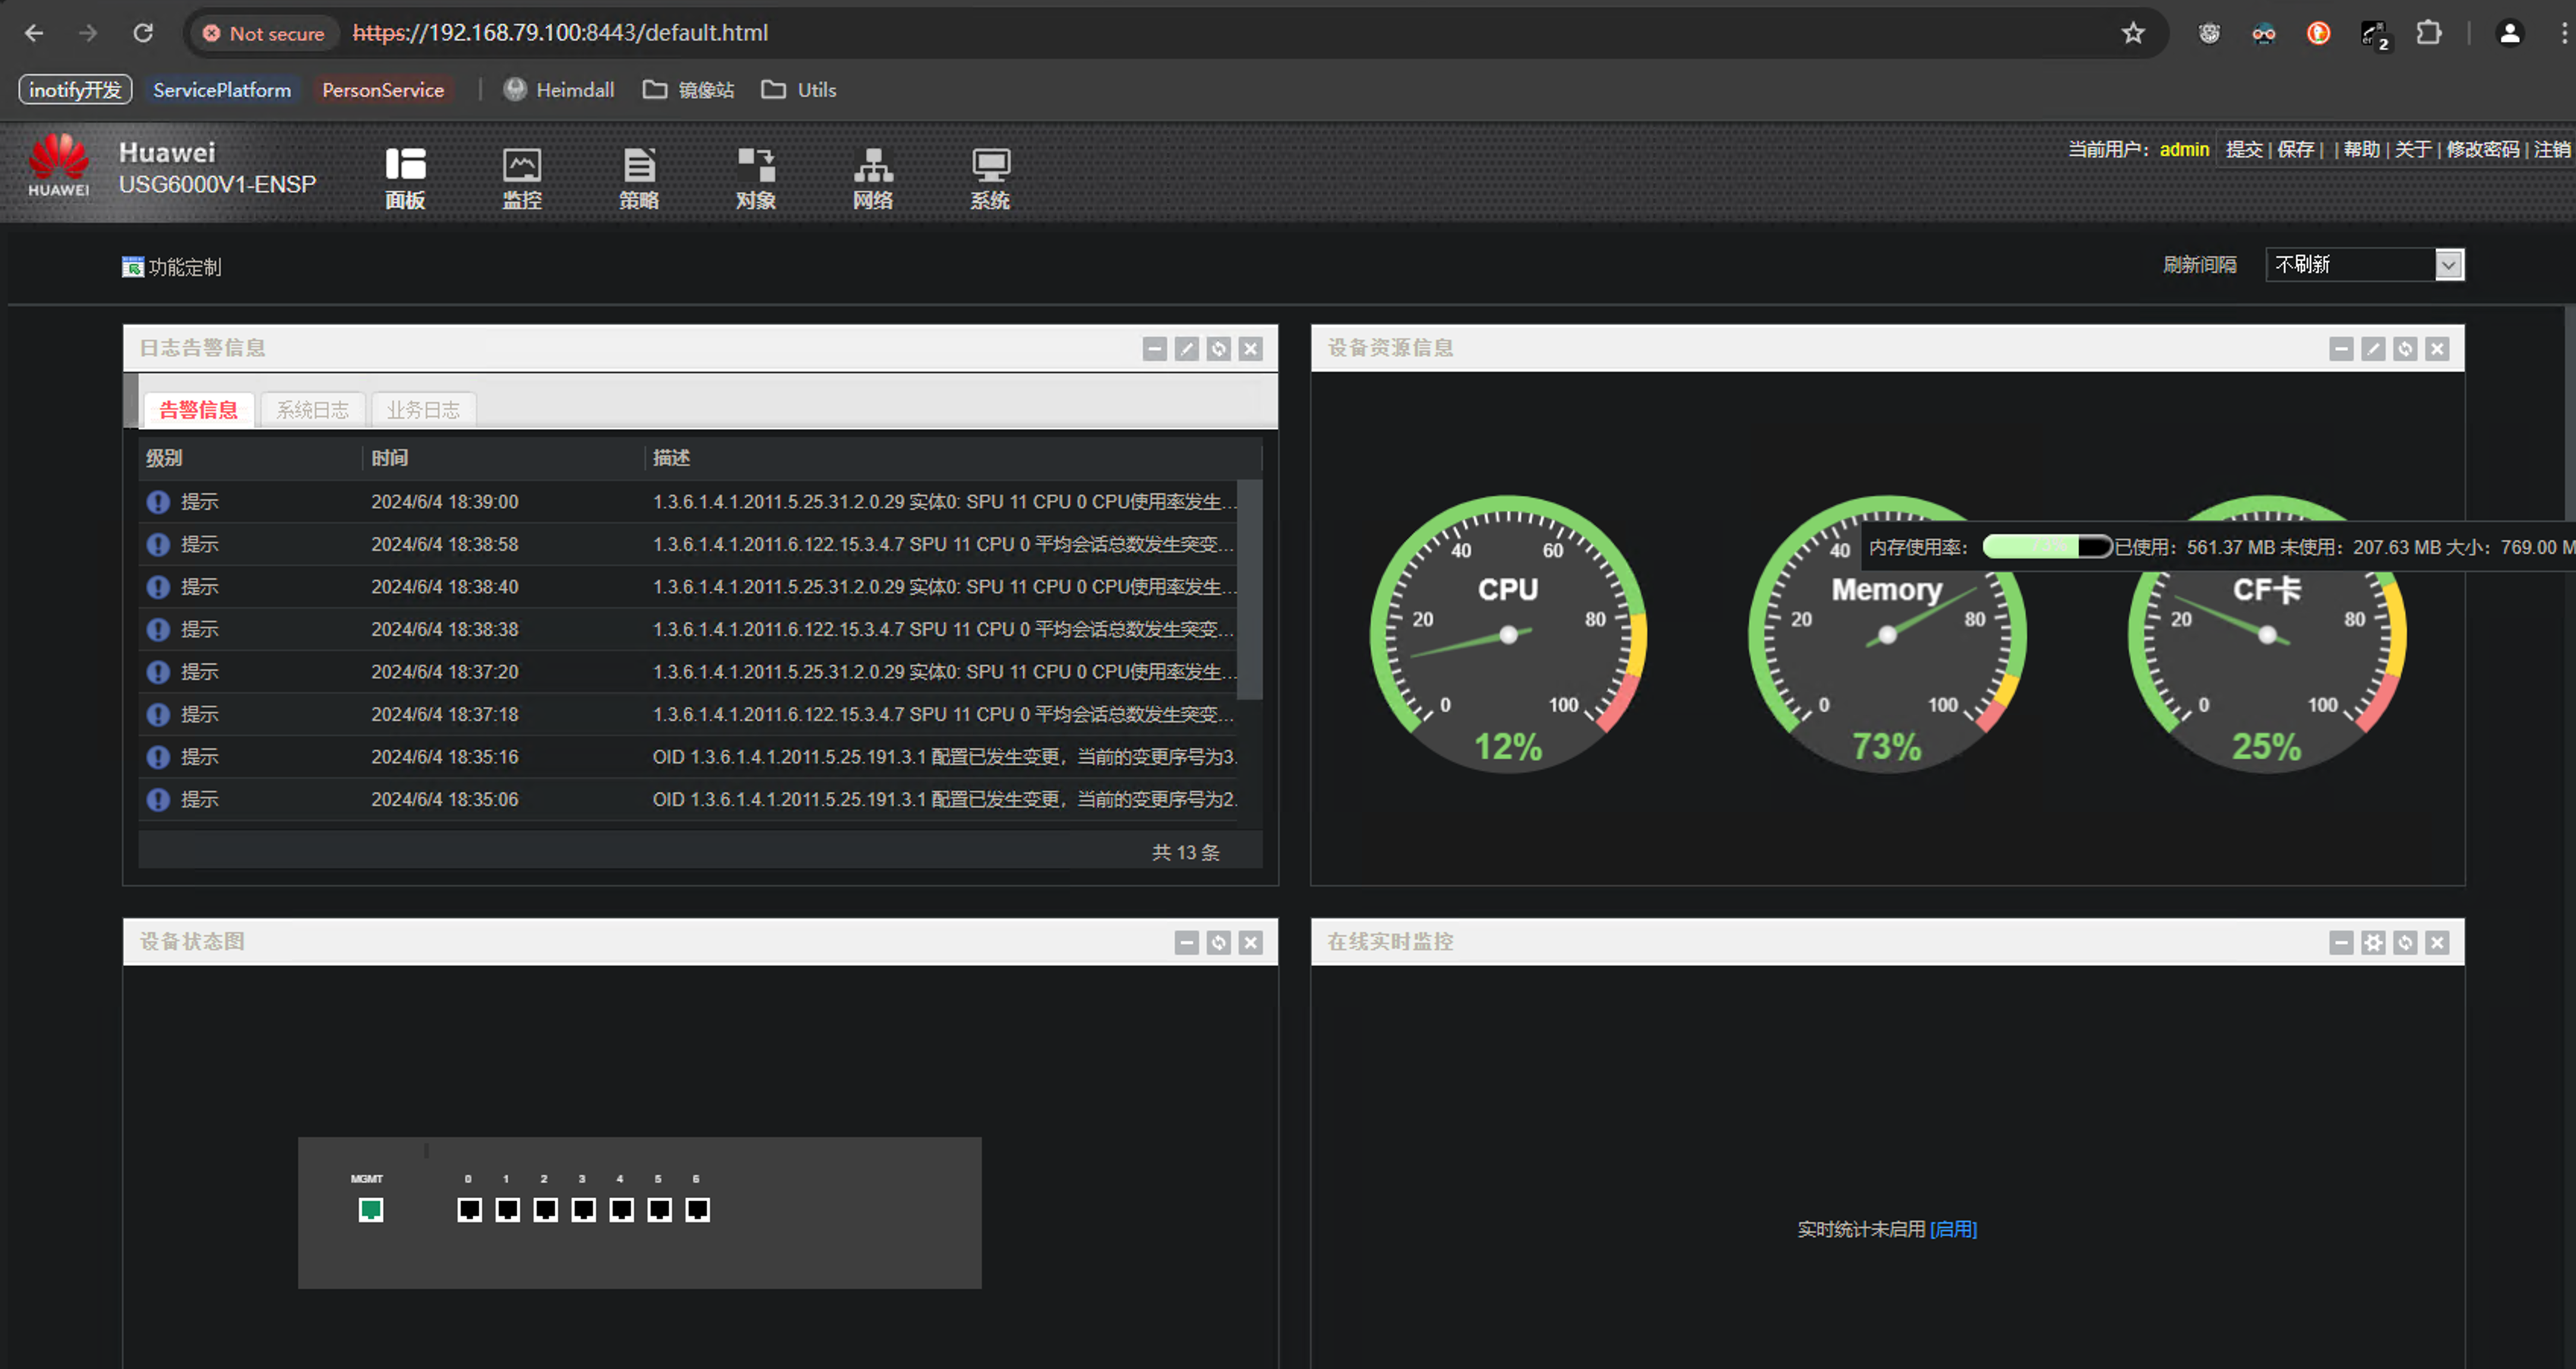Open the PersonService bookmark

tap(383, 90)
